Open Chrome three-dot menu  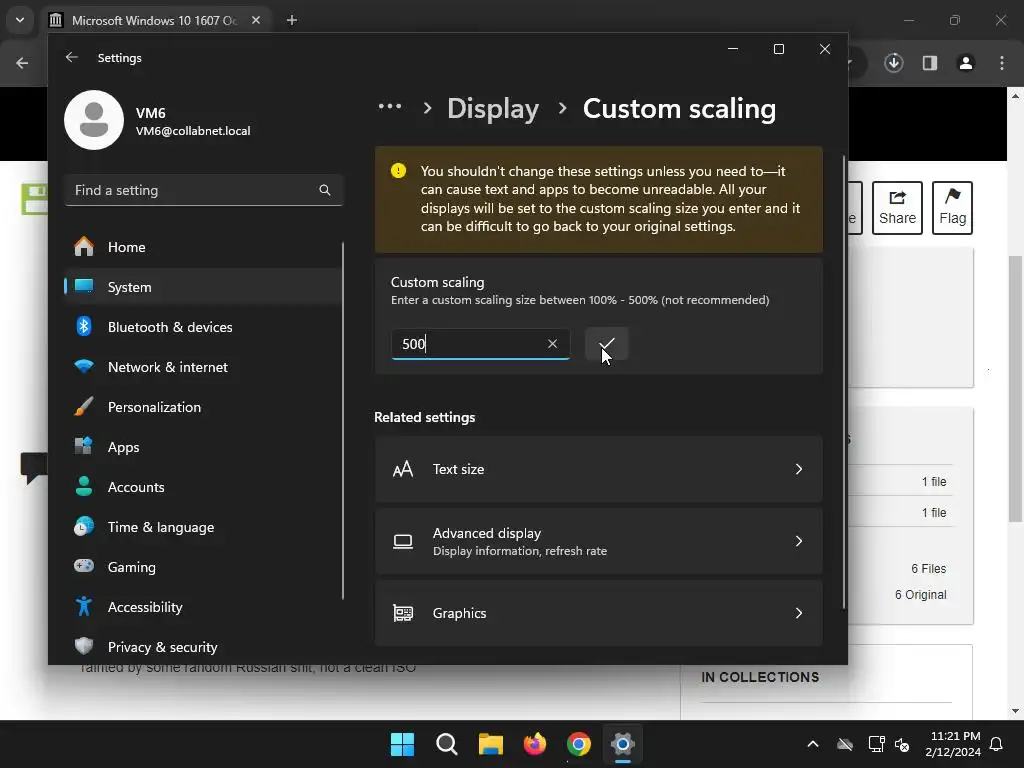click(1002, 63)
